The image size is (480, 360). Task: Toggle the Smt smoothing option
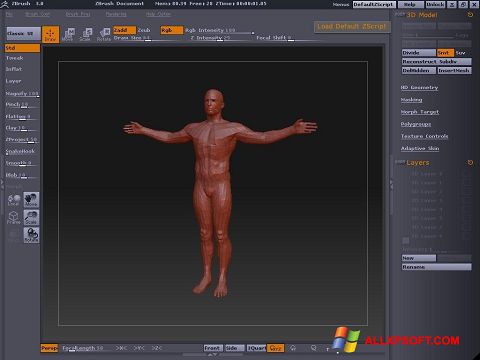click(x=445, y=53)
